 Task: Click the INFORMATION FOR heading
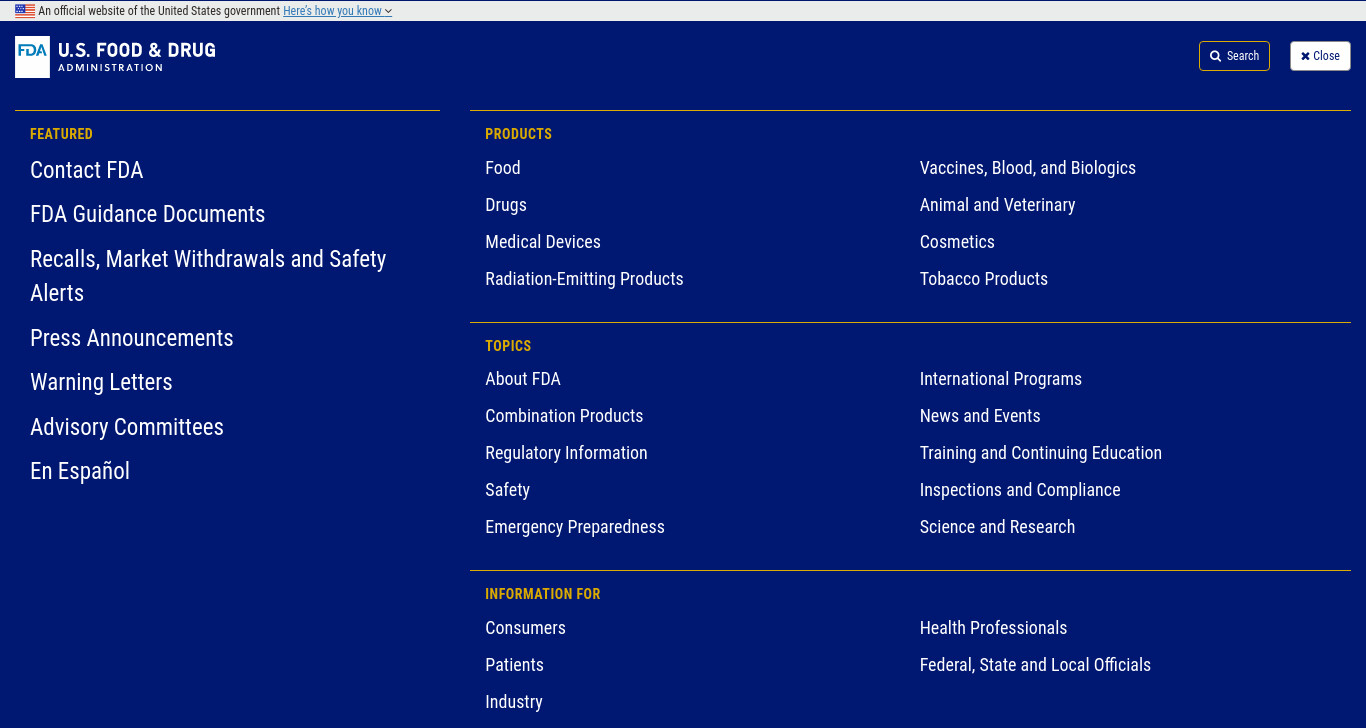[543, 594]
